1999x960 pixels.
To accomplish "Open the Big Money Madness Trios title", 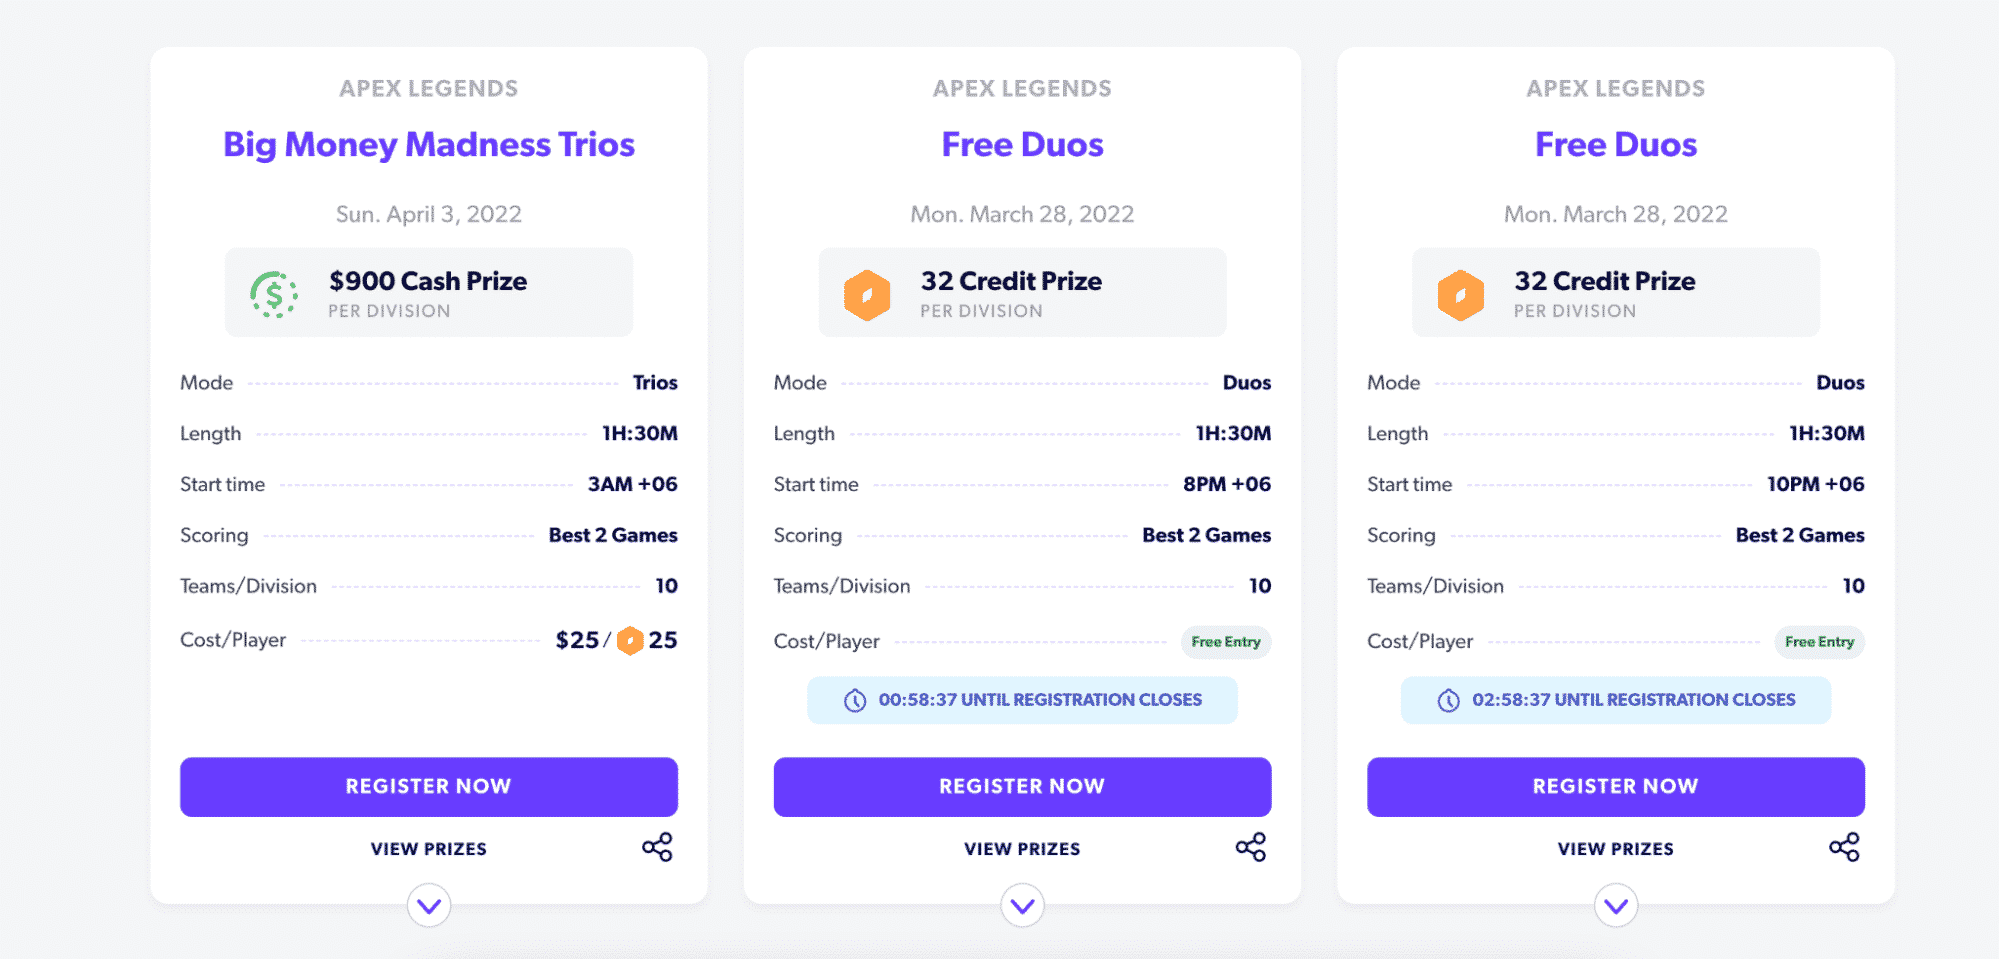I will [429, 145].
